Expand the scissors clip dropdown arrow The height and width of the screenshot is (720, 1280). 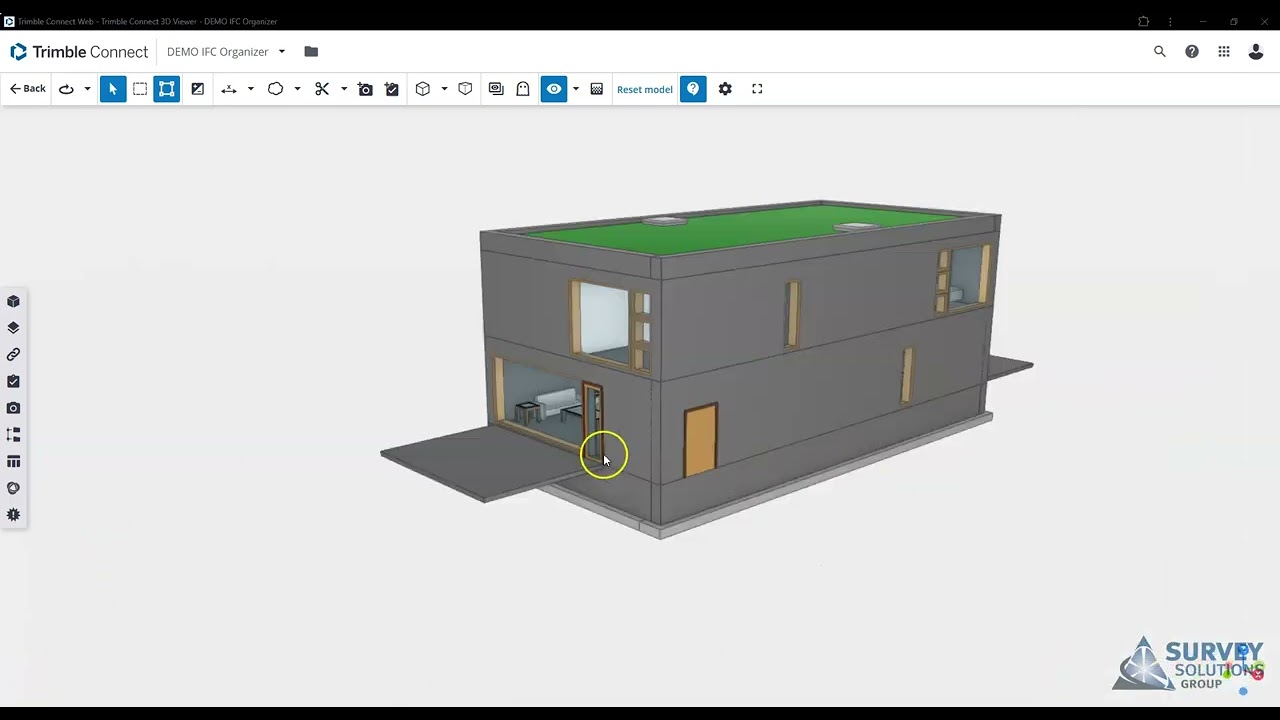344,89
